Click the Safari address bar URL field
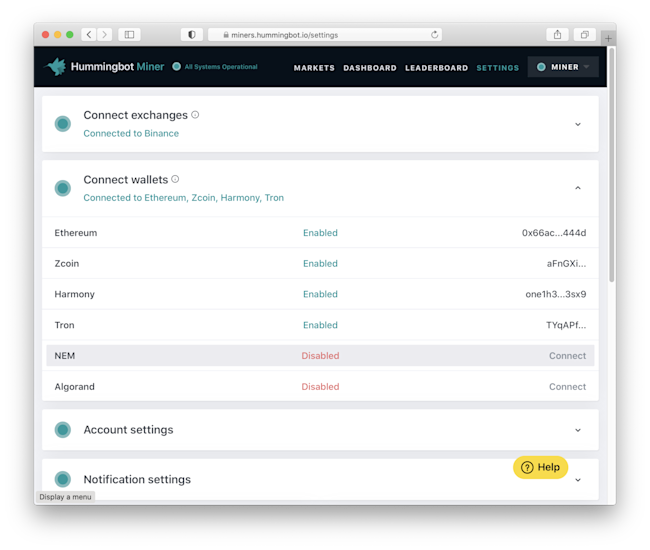 click(325, 34)
